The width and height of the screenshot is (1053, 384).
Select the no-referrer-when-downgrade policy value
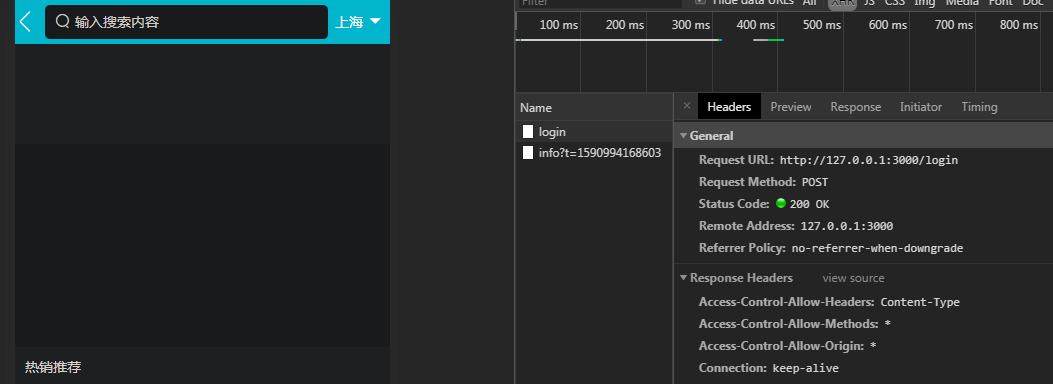[877, 248]
